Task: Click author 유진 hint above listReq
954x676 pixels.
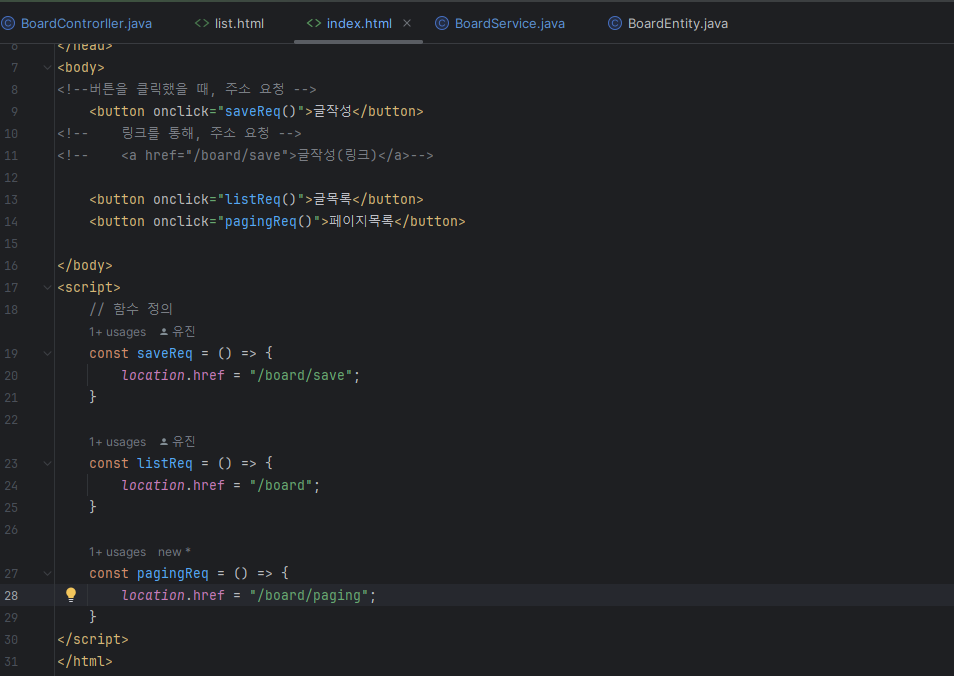Action: click(x=178, y=442)
